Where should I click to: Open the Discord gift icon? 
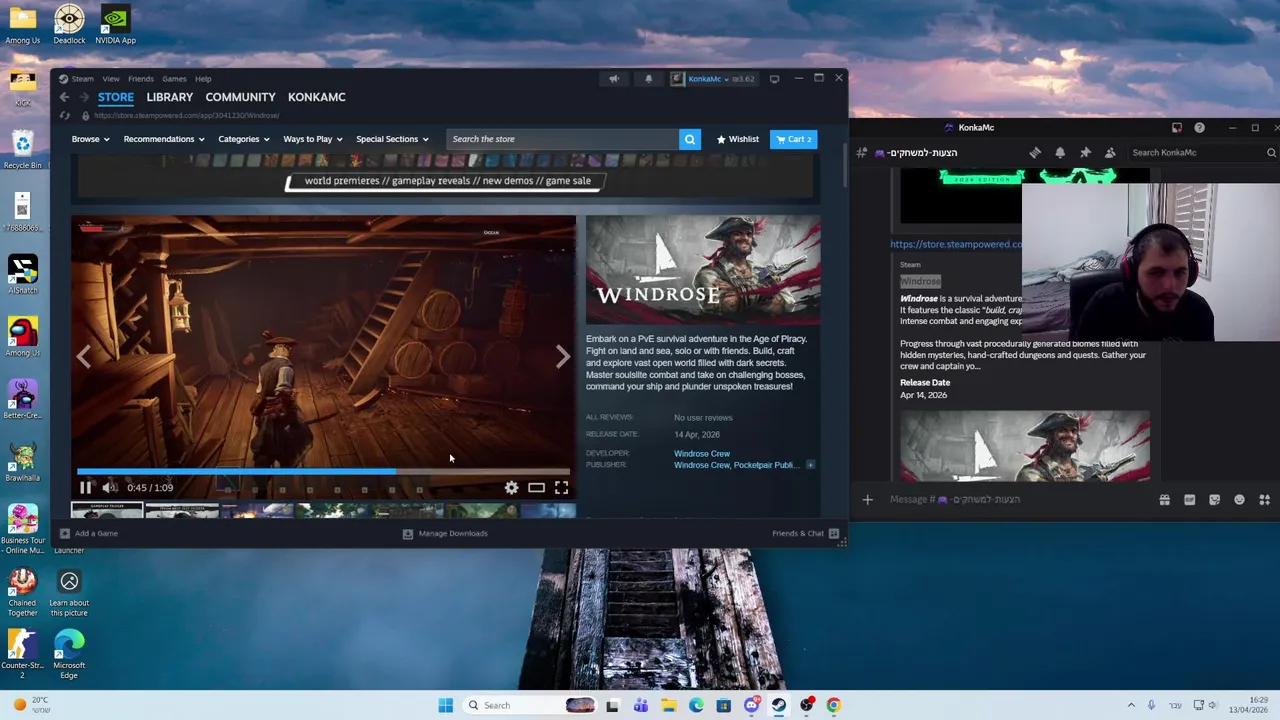click(x=1164, y=499)
